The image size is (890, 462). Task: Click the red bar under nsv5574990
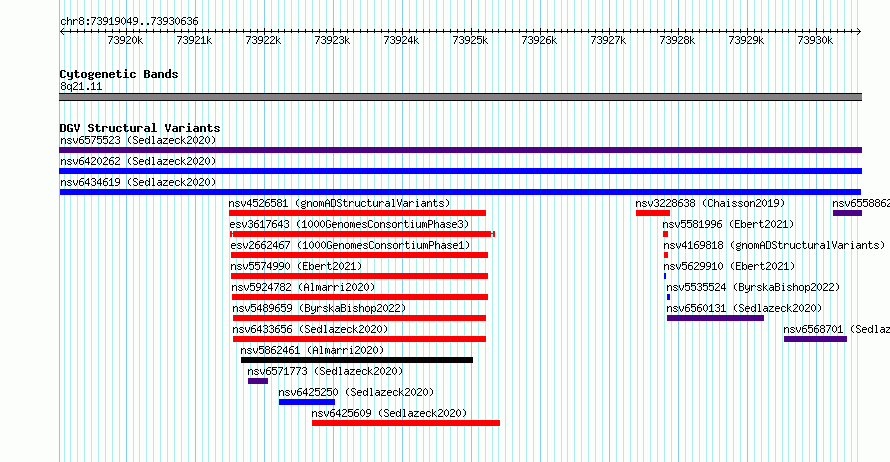click(359, 276)
